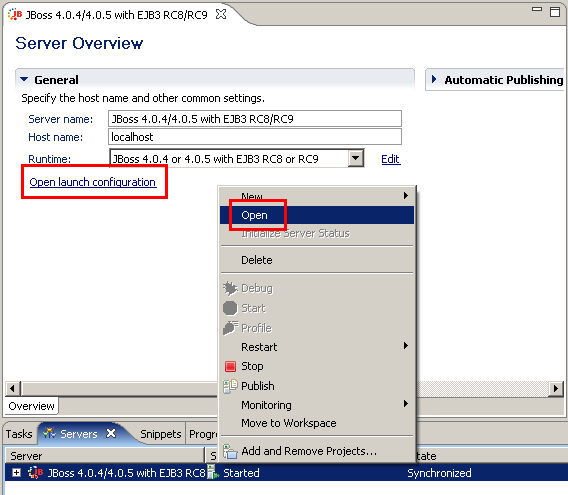568x495 pixels.
Task: Click the Publish icon in context menu
Action: point(230,386)
